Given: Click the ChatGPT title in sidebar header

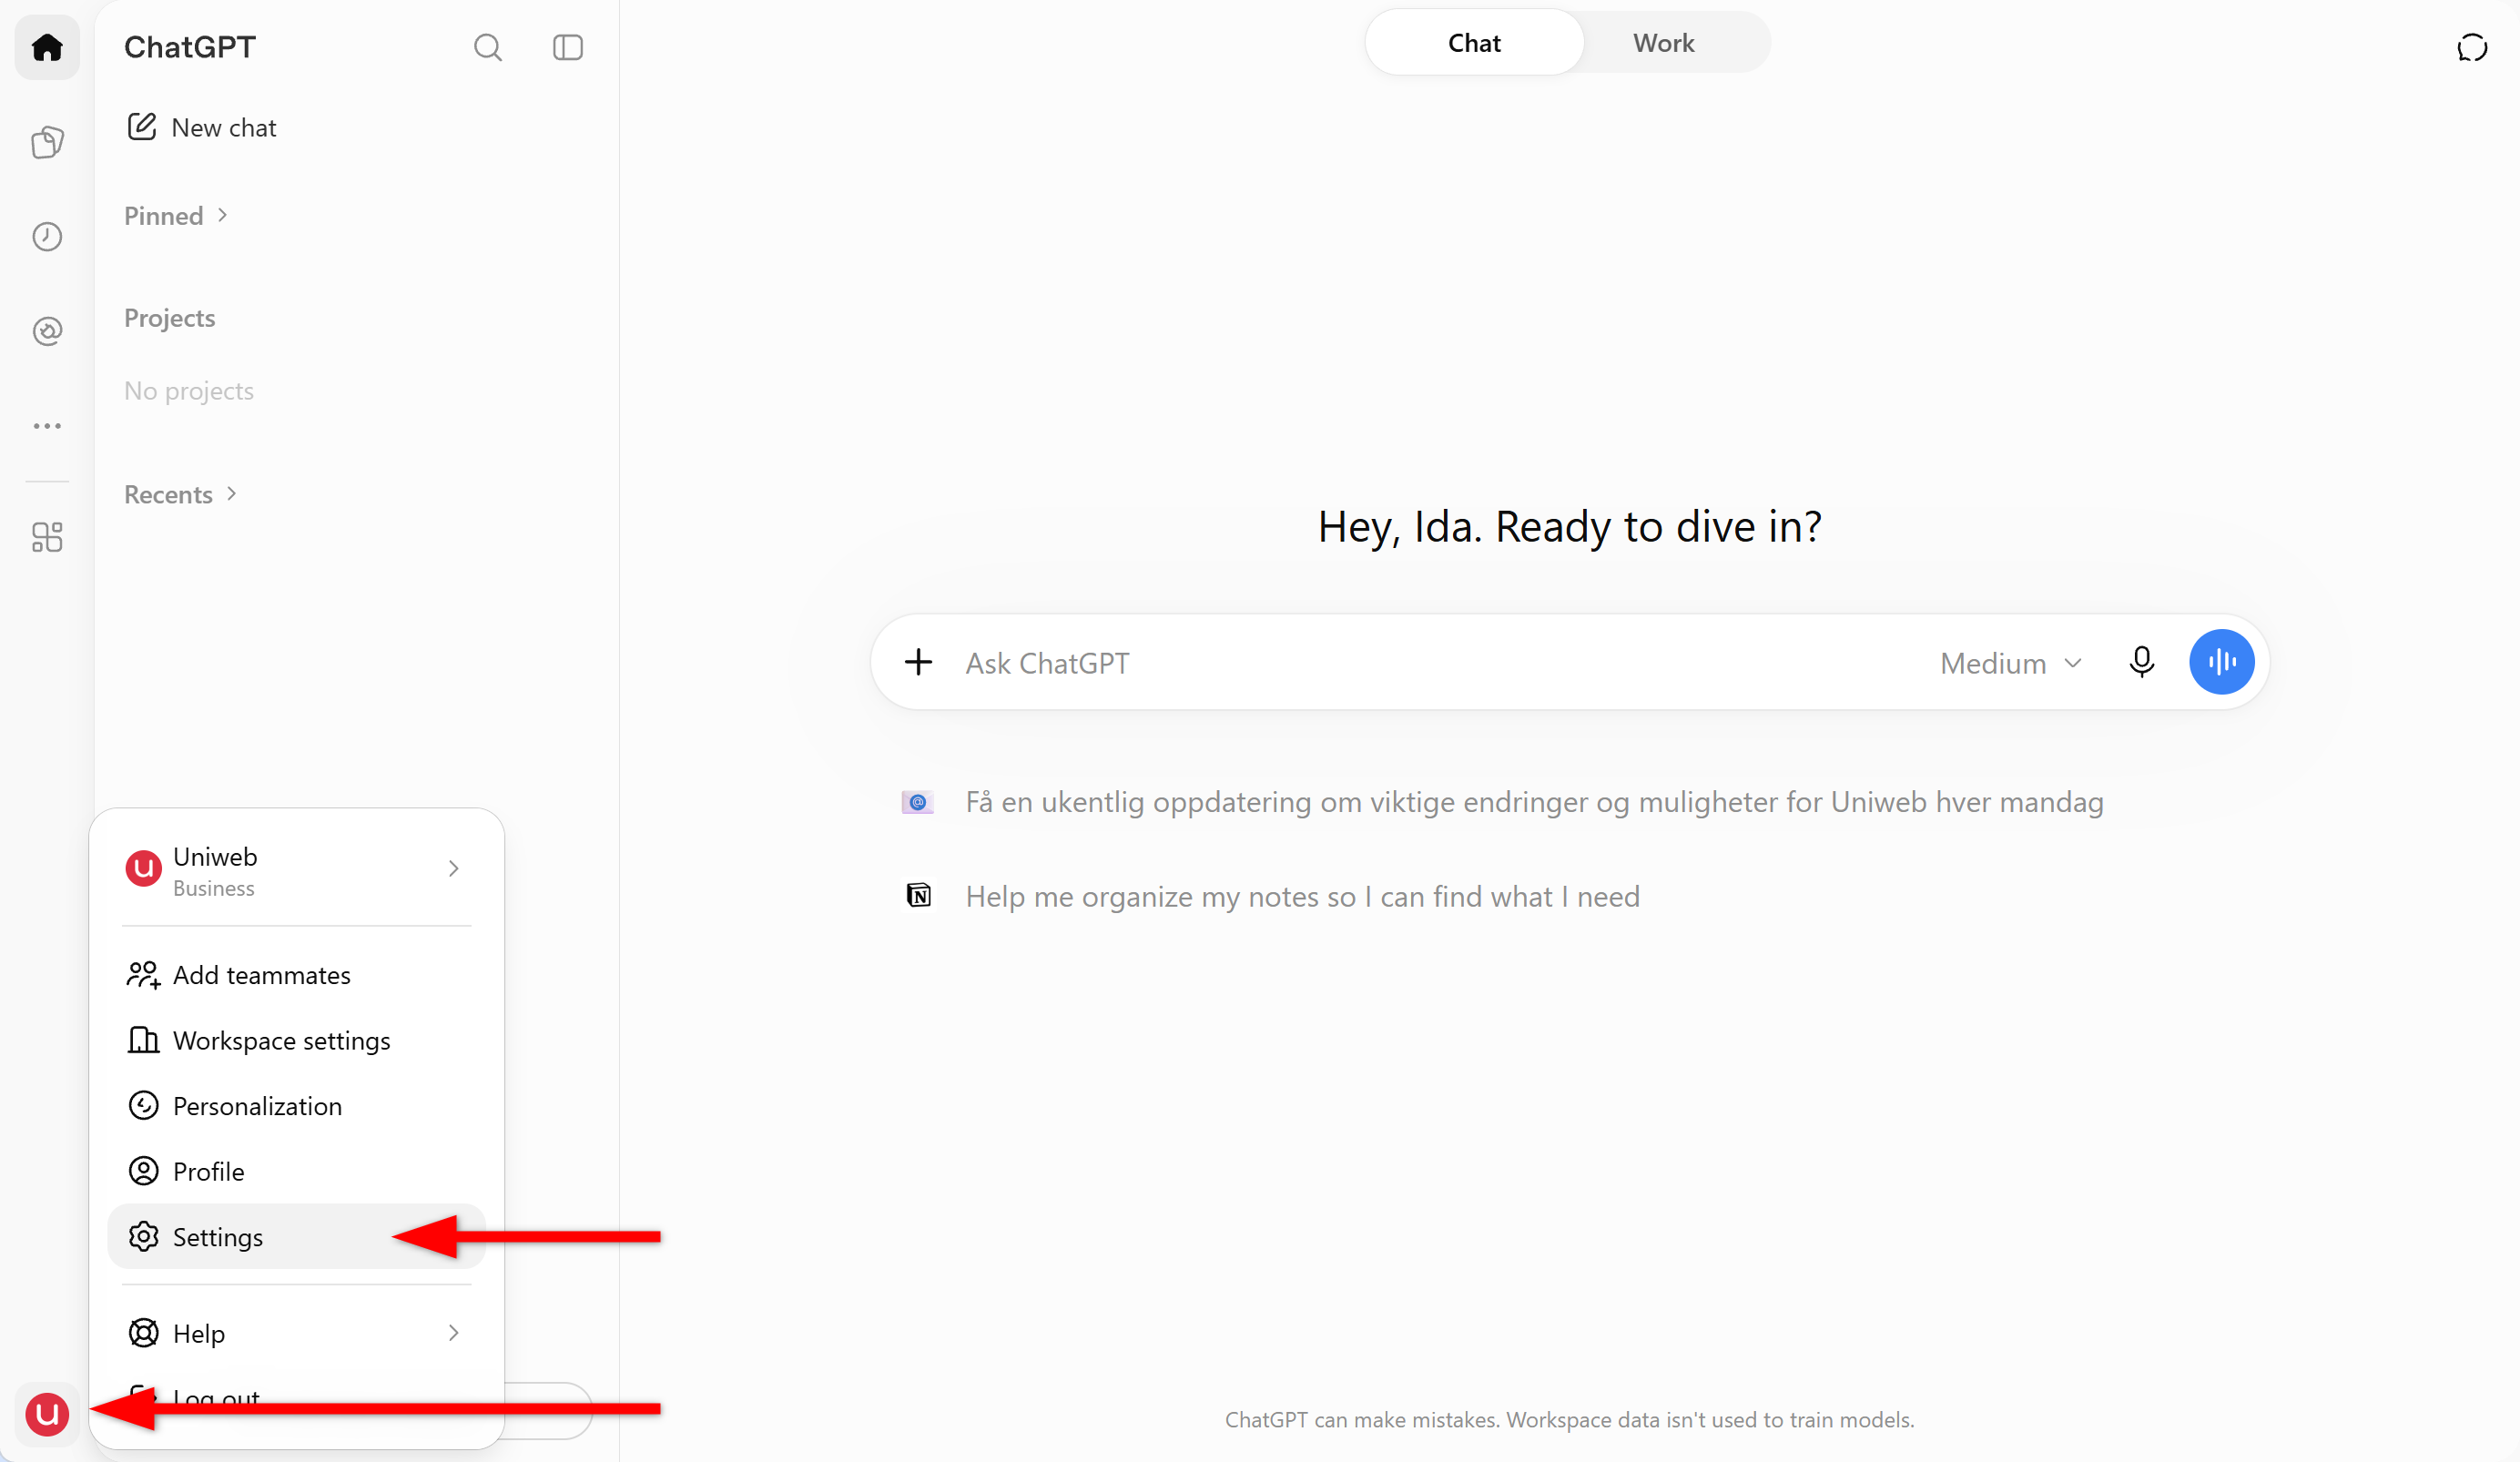Looking at the screenshot, I should coord(190,47).
